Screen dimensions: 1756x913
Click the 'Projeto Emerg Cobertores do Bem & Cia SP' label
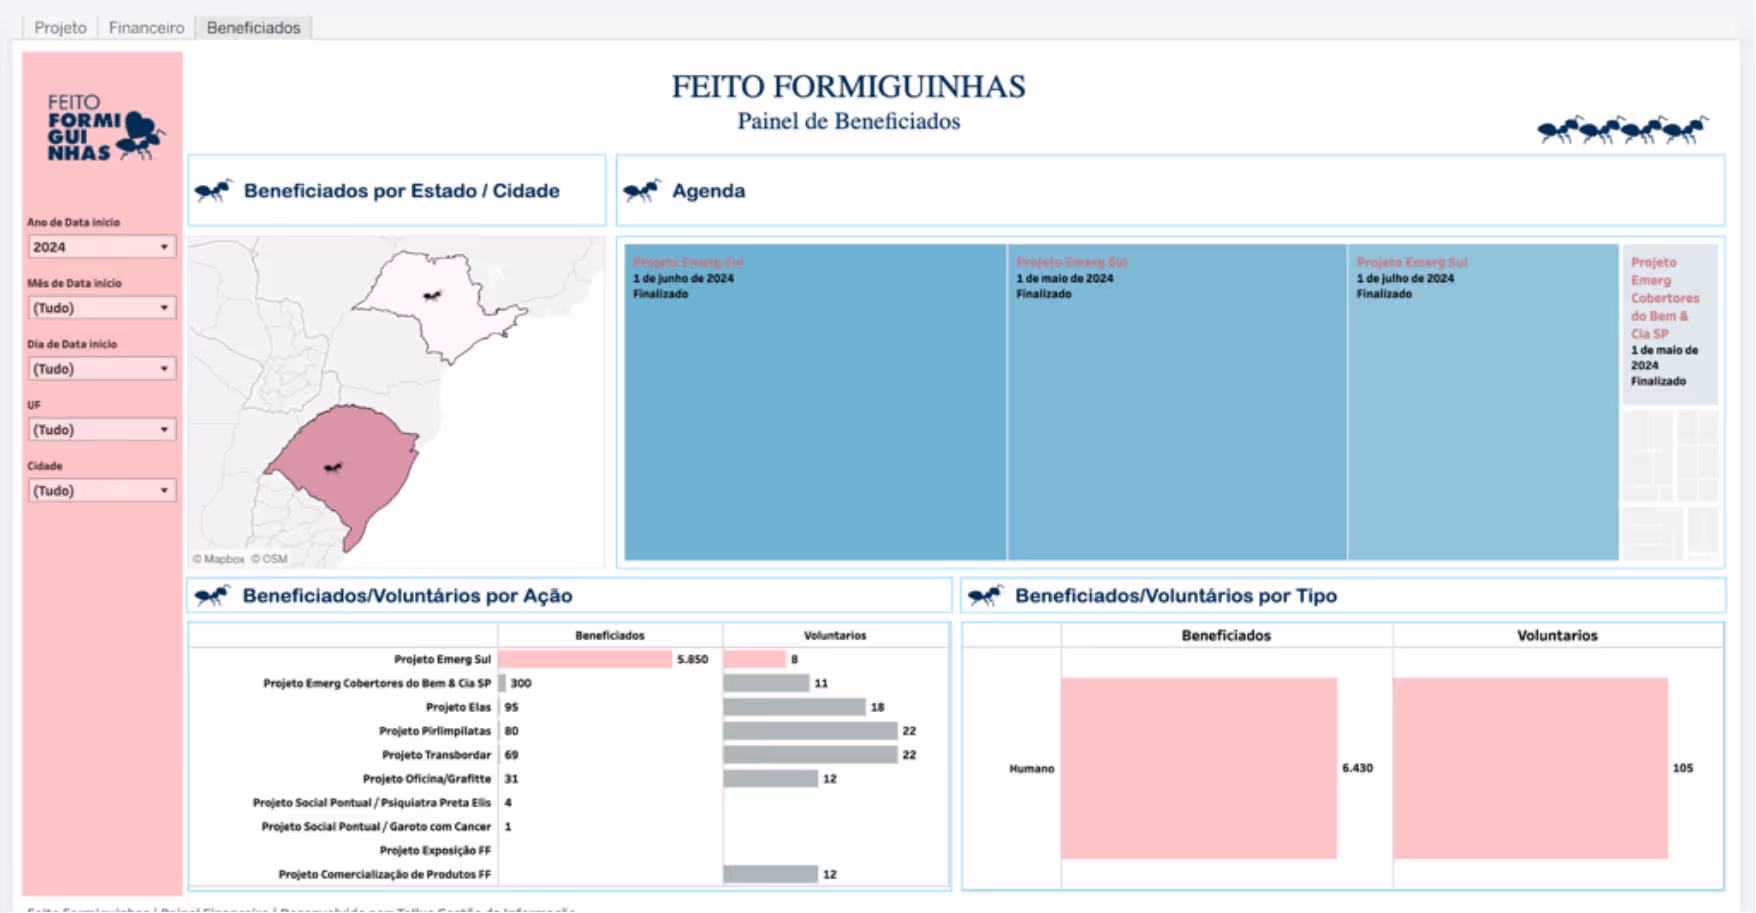point(377,683)
